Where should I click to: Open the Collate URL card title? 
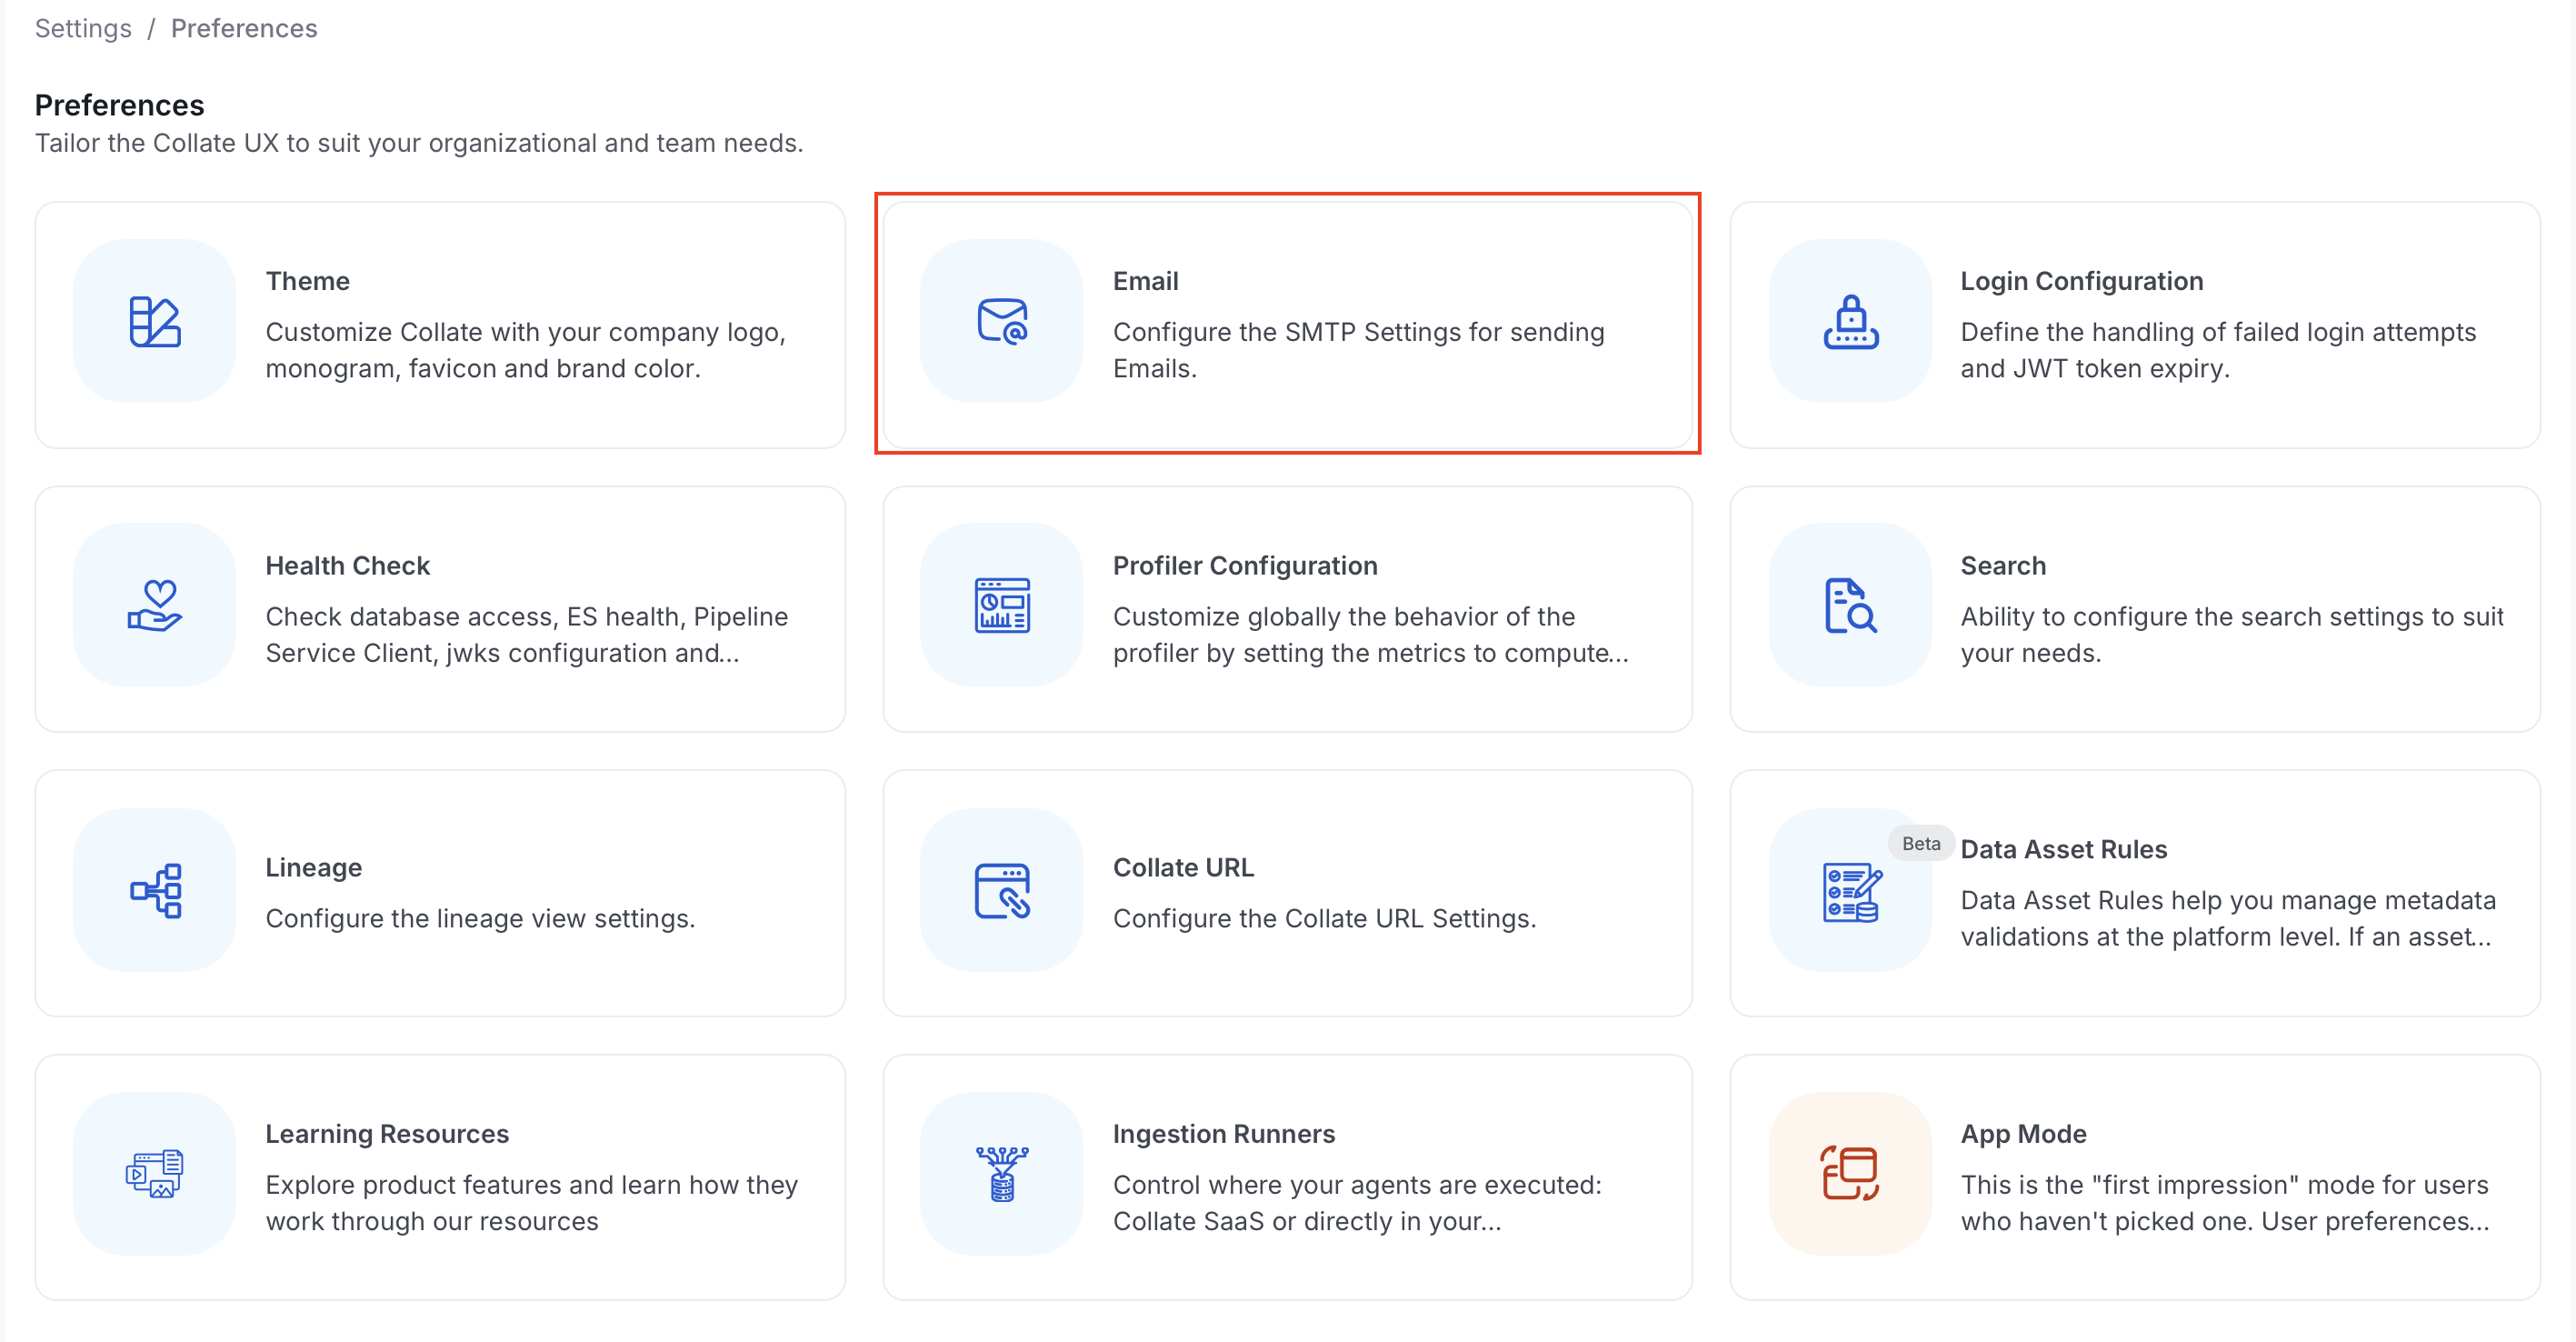pos(1183,867)
